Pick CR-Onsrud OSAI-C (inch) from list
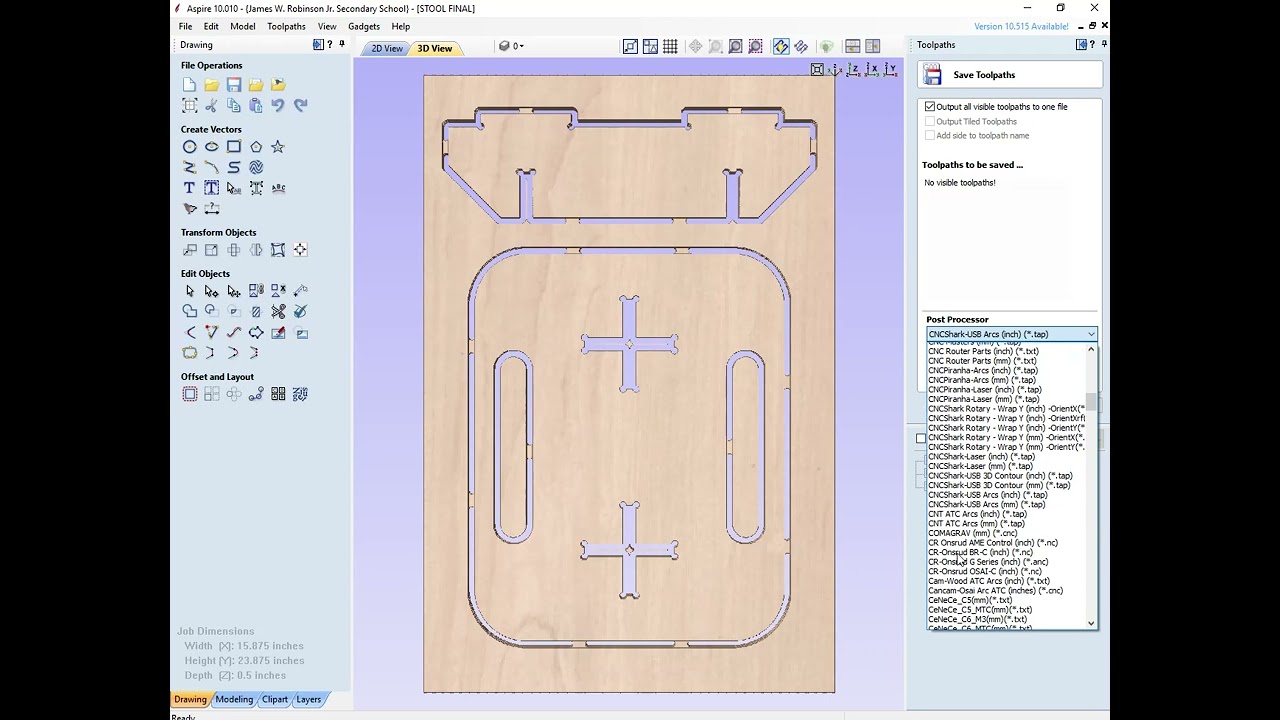 coord(984,571)
